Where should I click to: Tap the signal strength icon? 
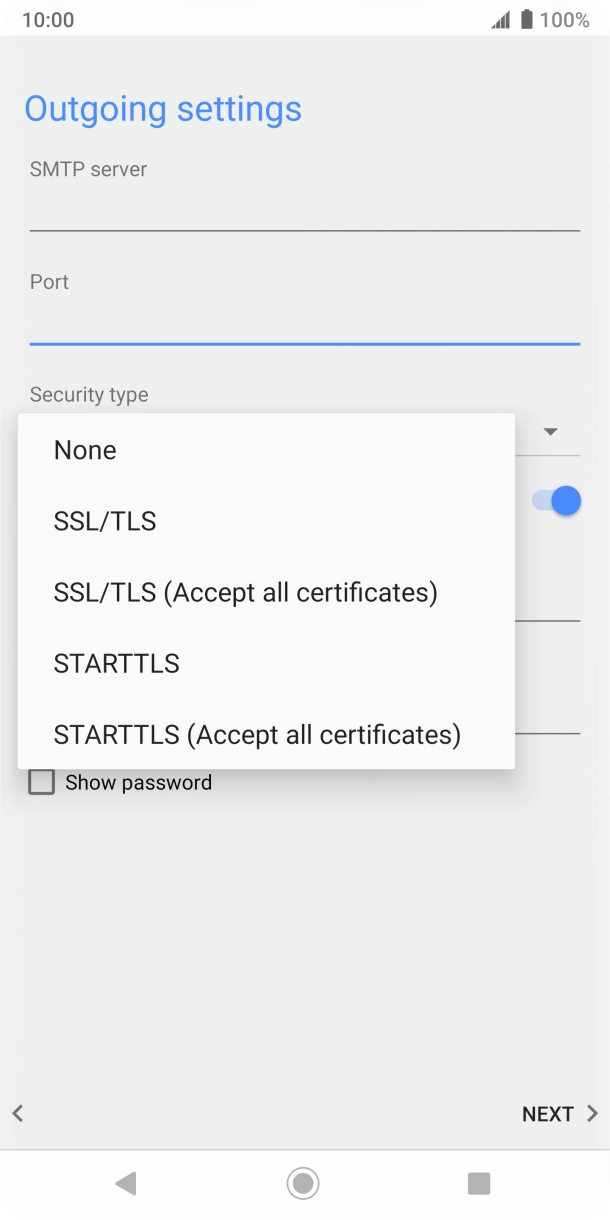tap(500, 20)
